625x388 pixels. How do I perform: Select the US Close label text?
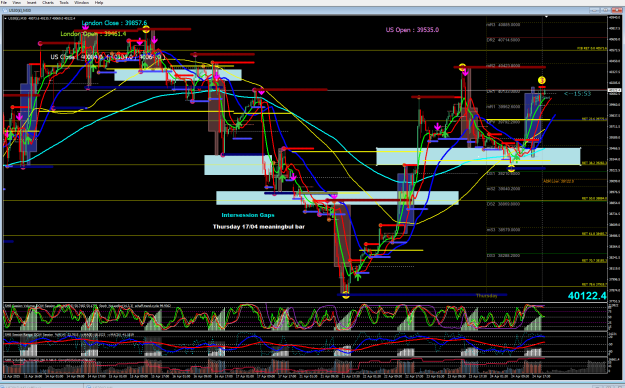tap(108, 57)
